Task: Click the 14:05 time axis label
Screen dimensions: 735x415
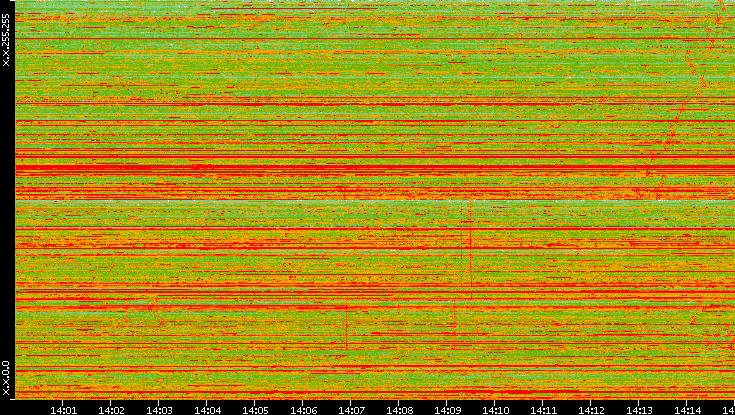Action: pyautogui.click(x=255, y=410)
